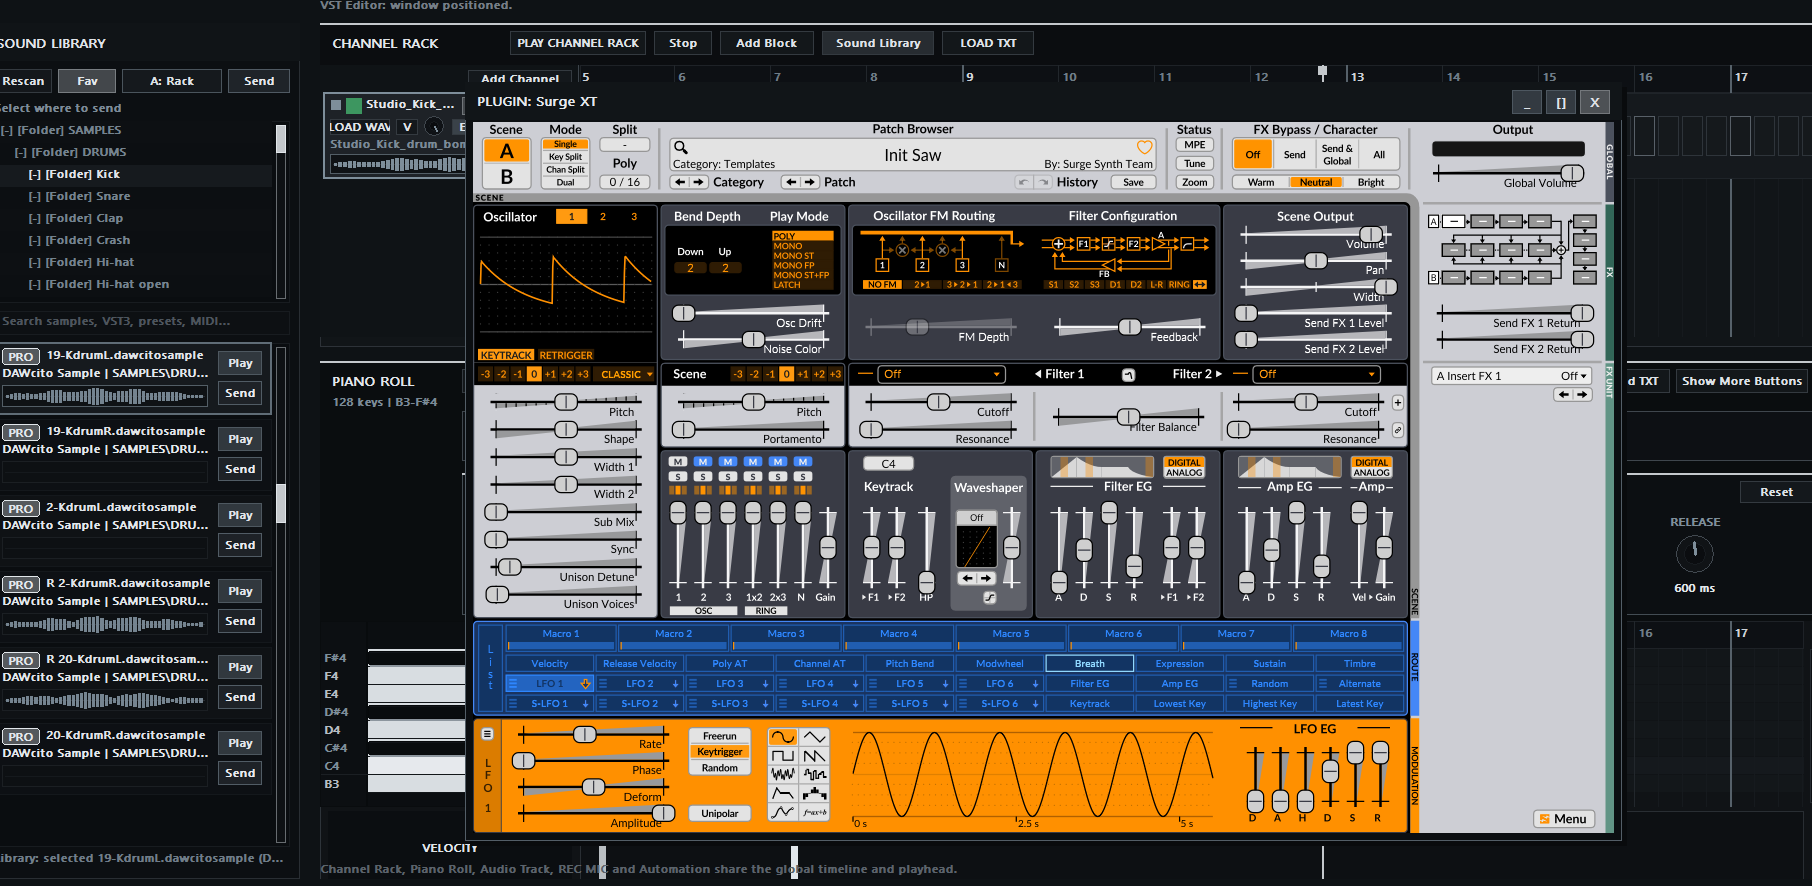Set LFO trigger mode to Freerun
The image size is (1812, 886).
click(720, 736)
